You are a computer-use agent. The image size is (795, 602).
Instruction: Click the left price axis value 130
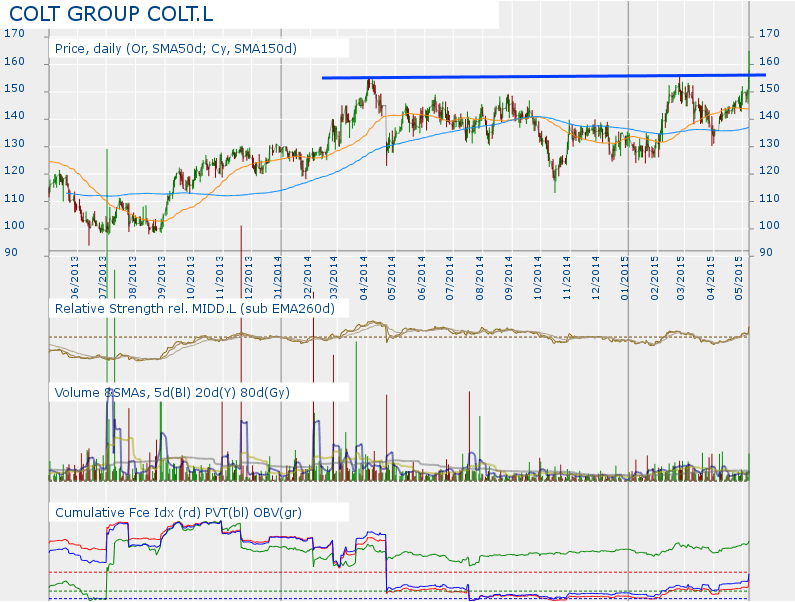[x=14, y=144]
